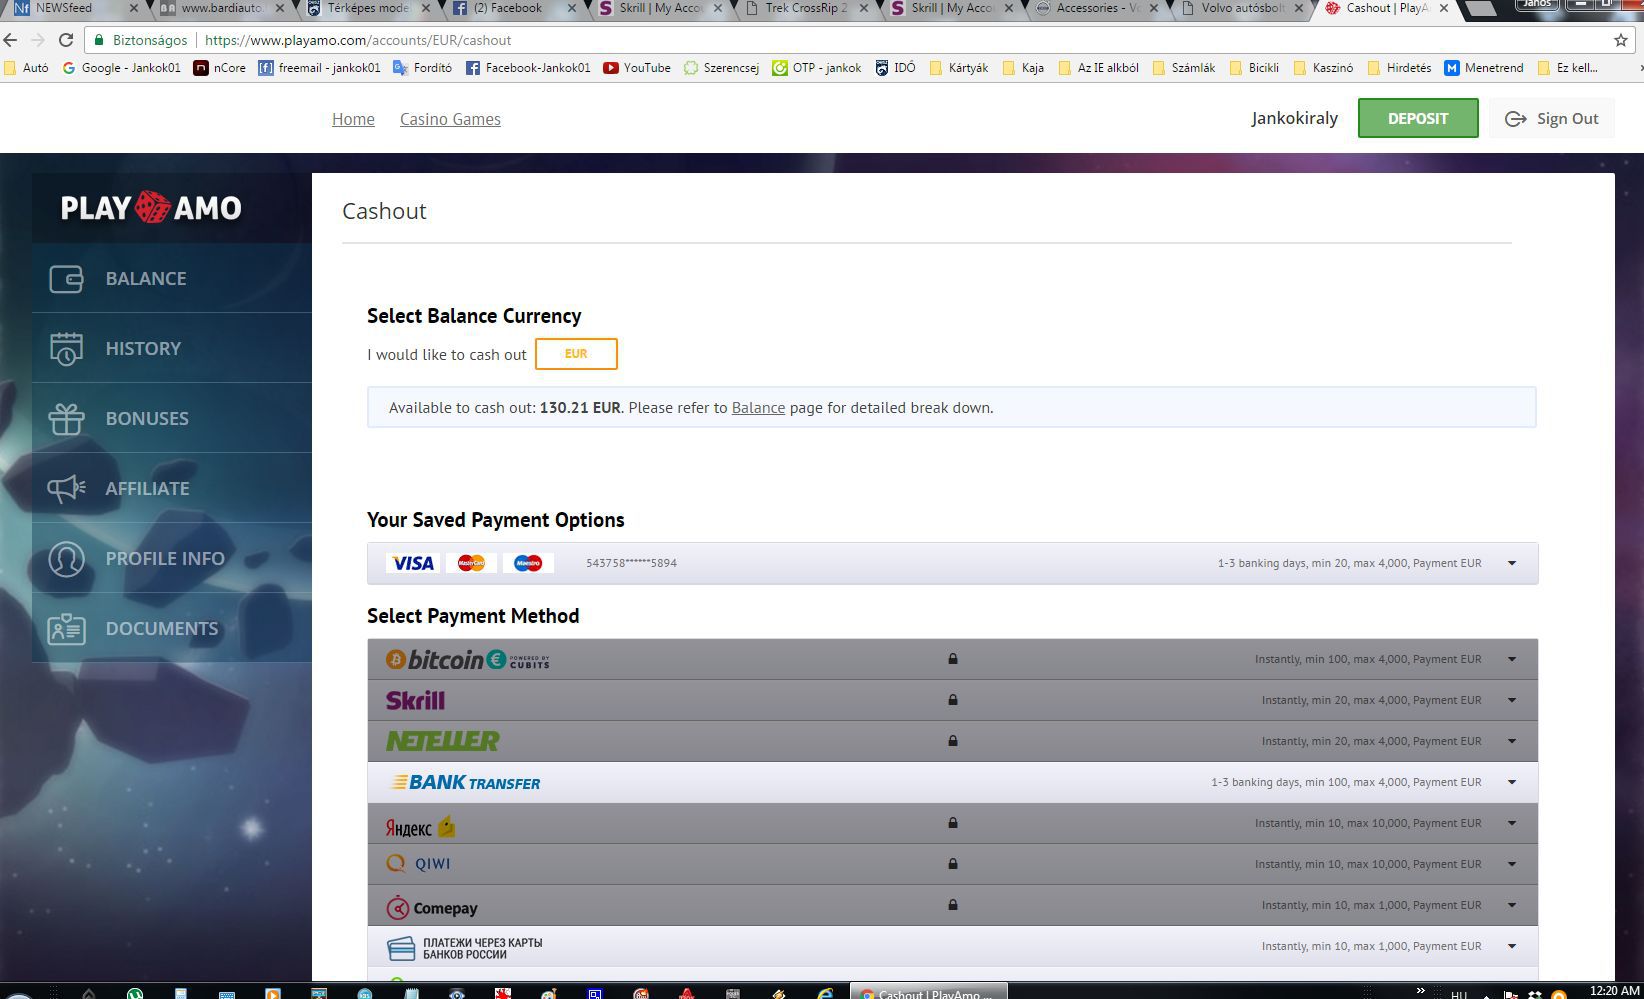Switch to the (2) Facebook browser tab
This screenshot has height=999, width=1644.
coord(515,9)
